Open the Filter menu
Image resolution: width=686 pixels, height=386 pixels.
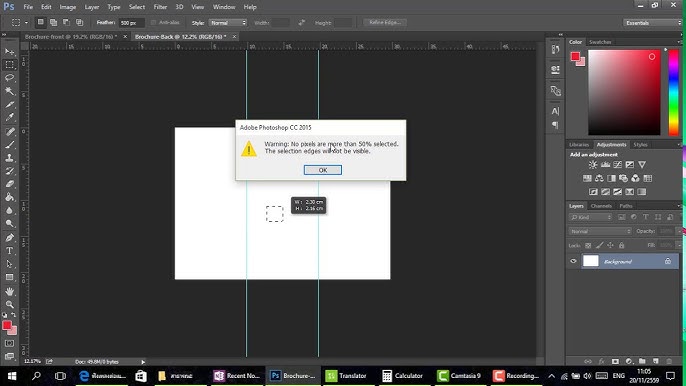(x=160, y=7)
